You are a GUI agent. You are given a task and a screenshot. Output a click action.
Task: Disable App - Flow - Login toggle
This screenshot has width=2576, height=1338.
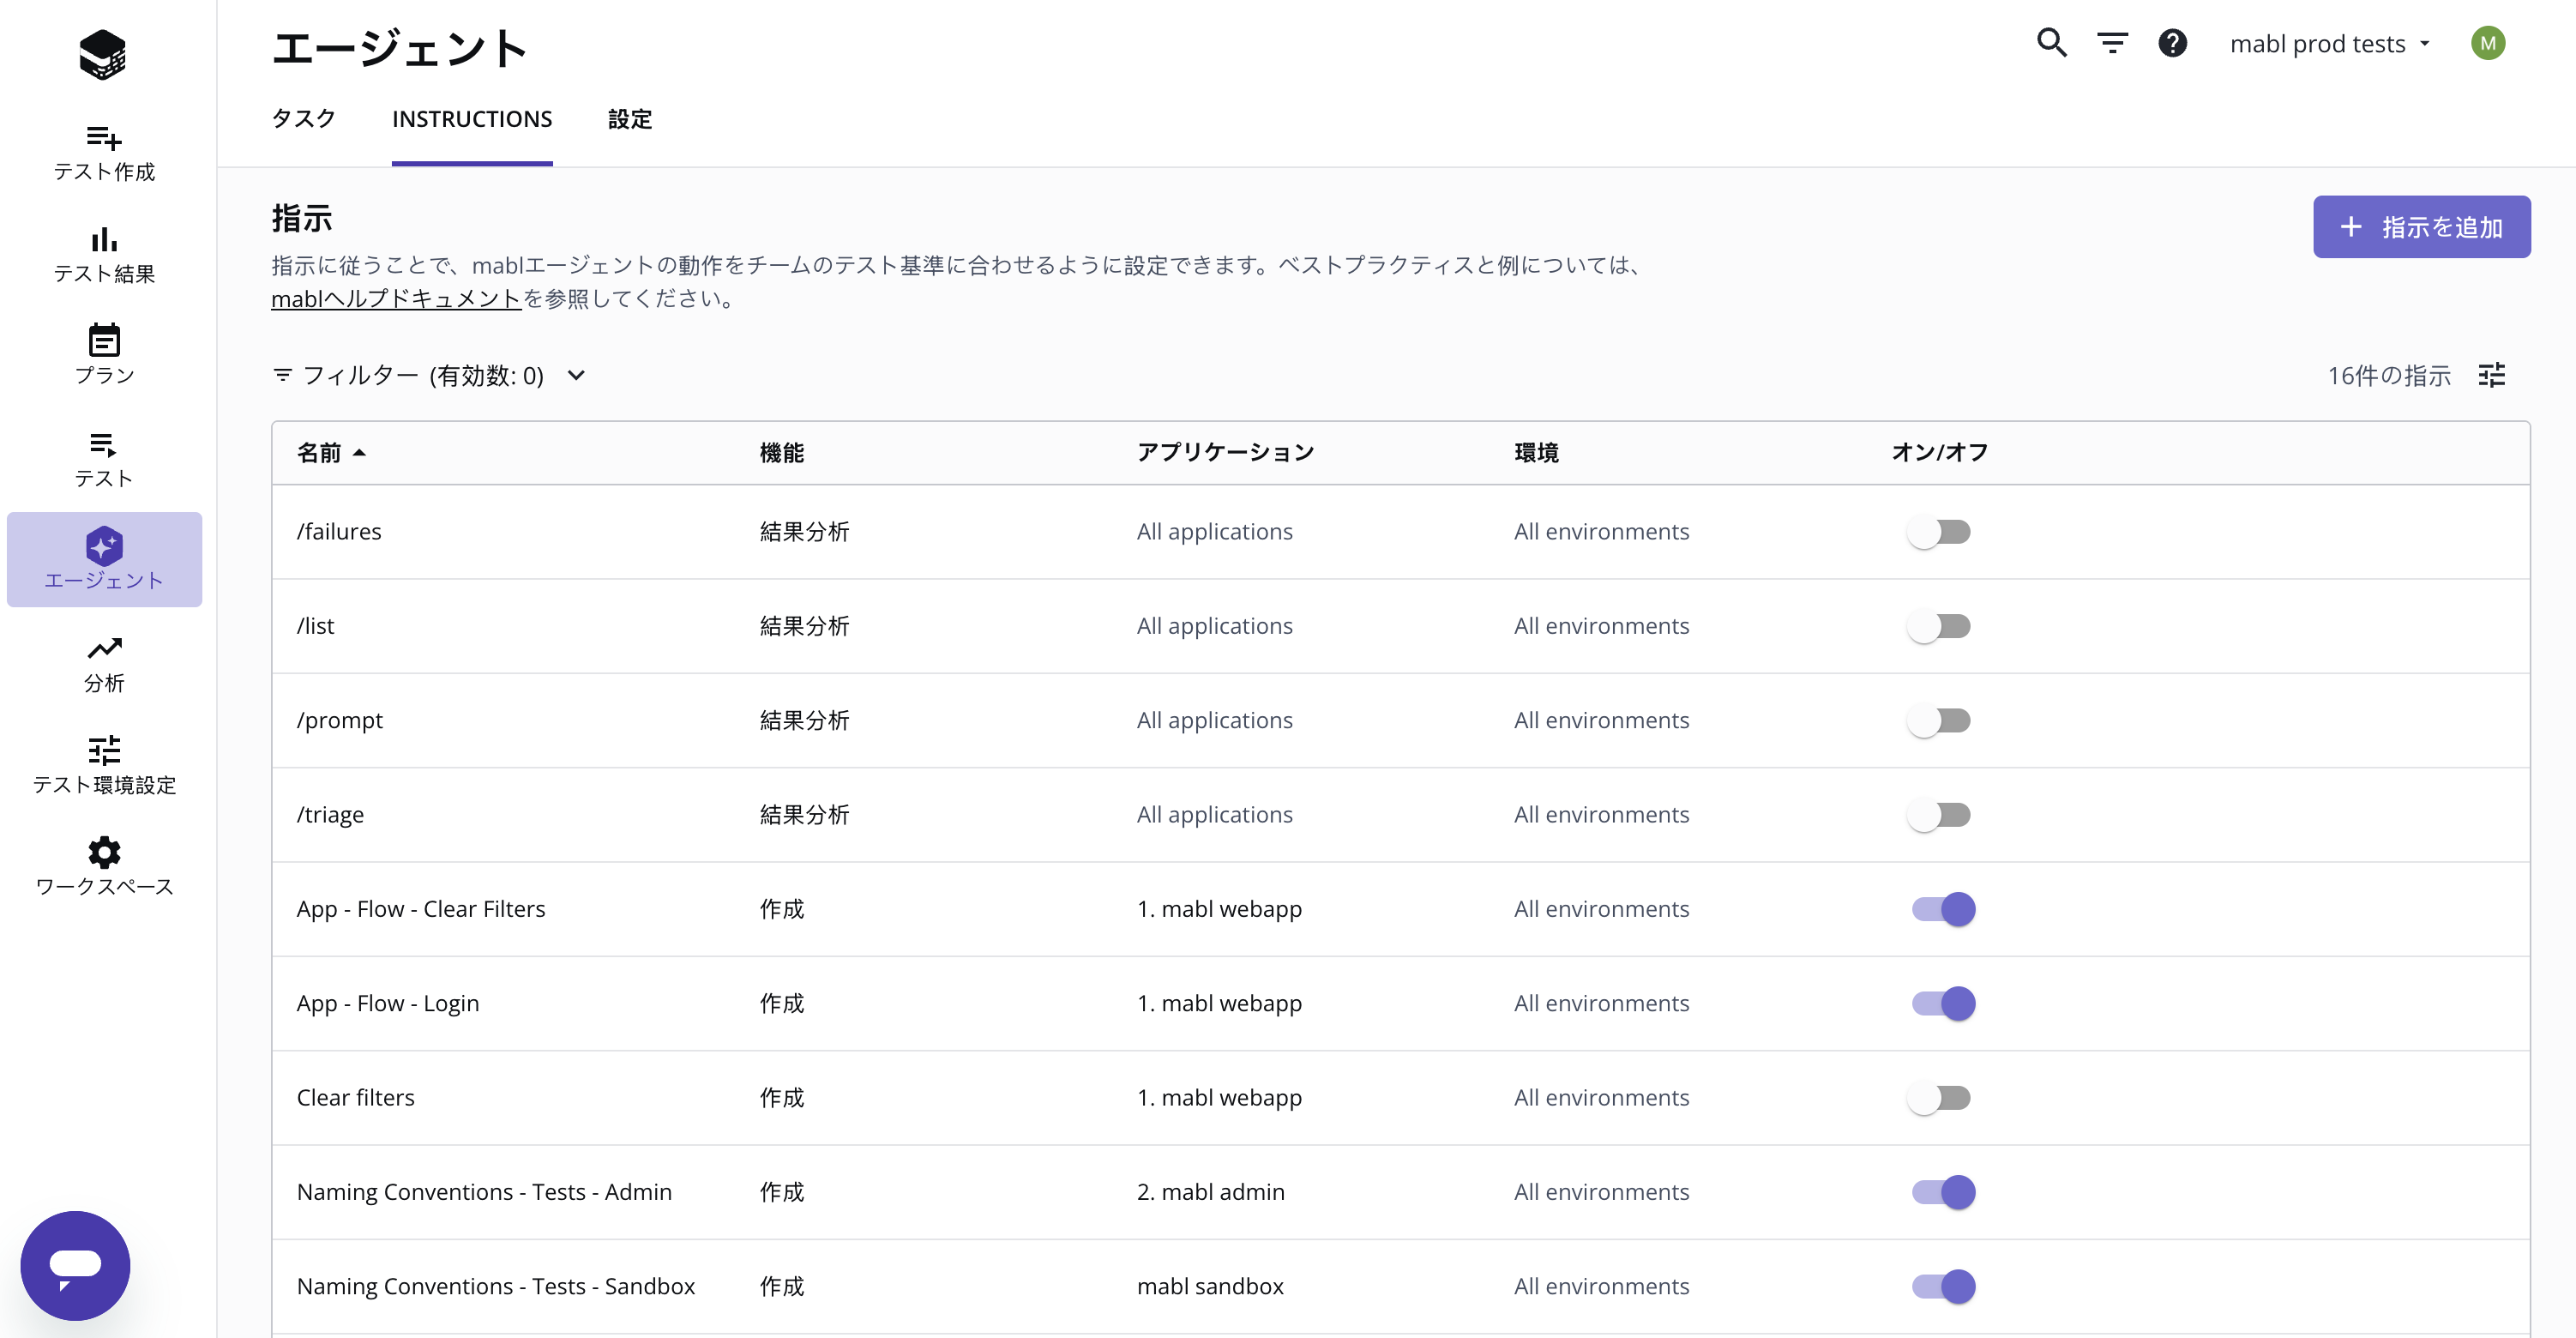point(1943,1003)
